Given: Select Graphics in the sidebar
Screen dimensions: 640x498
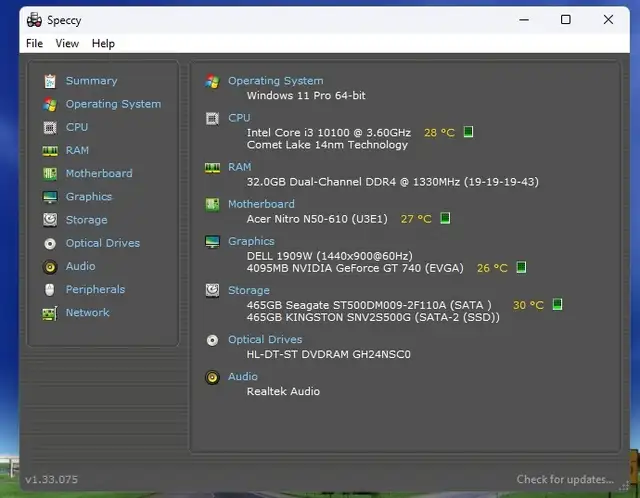Looking at the screenshot, I should tap(89, 197).
